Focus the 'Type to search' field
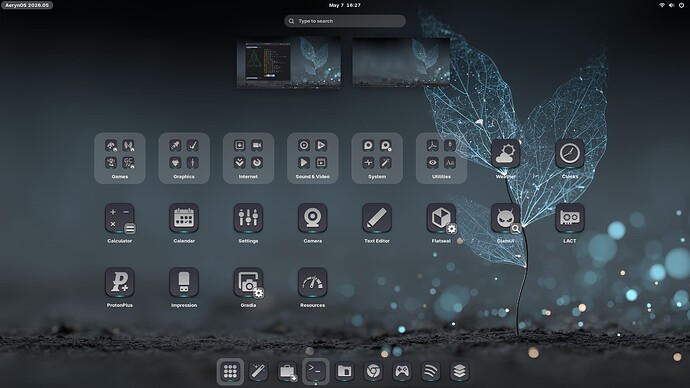 345,21
